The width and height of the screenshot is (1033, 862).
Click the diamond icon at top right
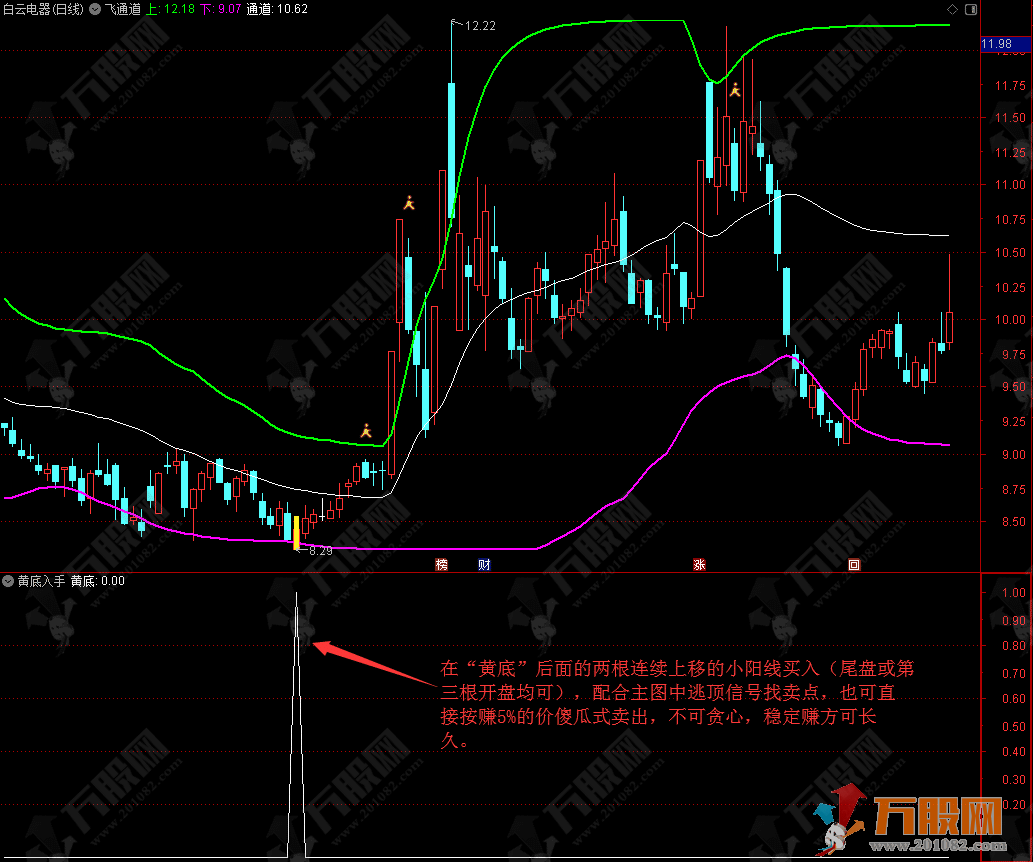[x=951, y=9]
